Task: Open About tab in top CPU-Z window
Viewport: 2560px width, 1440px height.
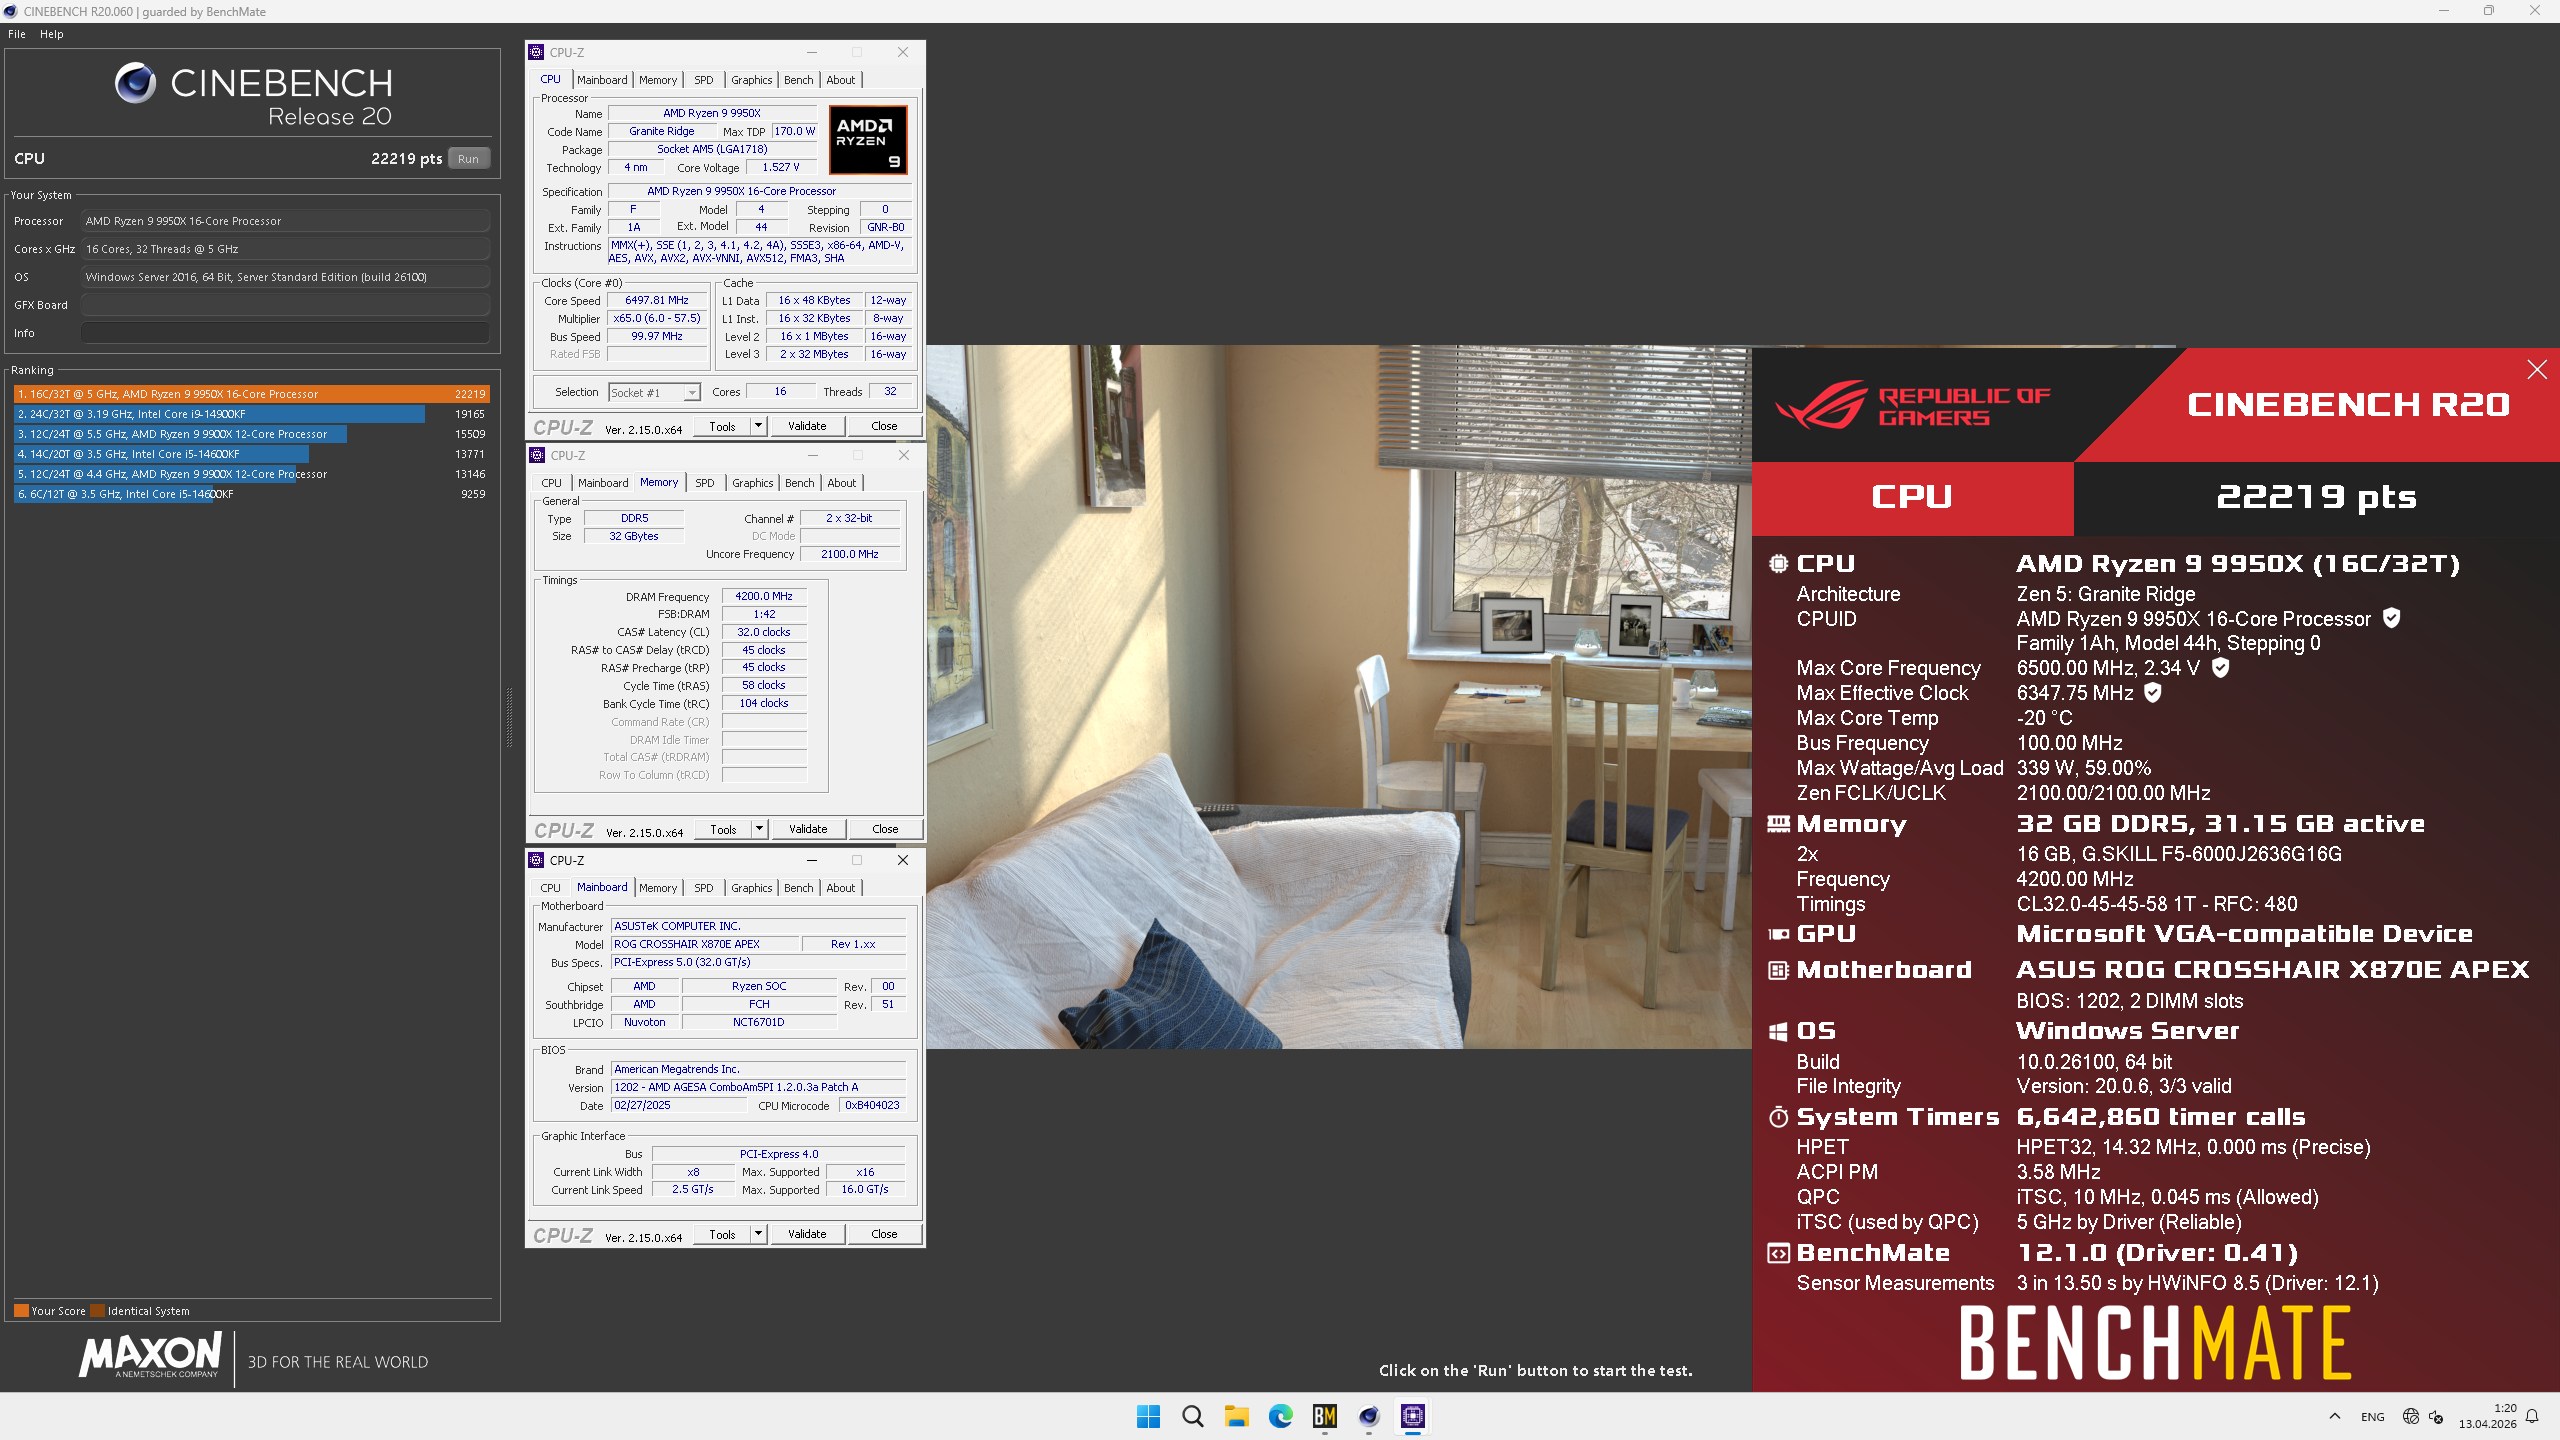Action: (x=841, y=80)
